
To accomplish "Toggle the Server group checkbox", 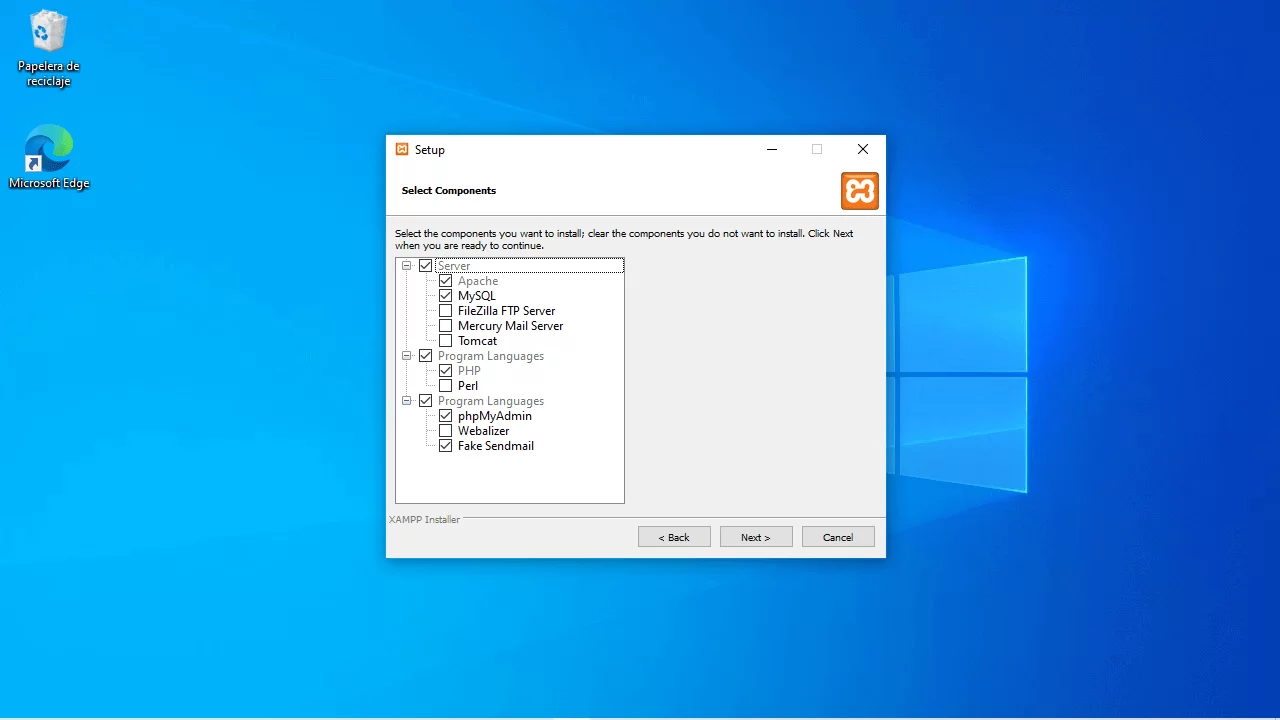I will [x=426, y=266].
